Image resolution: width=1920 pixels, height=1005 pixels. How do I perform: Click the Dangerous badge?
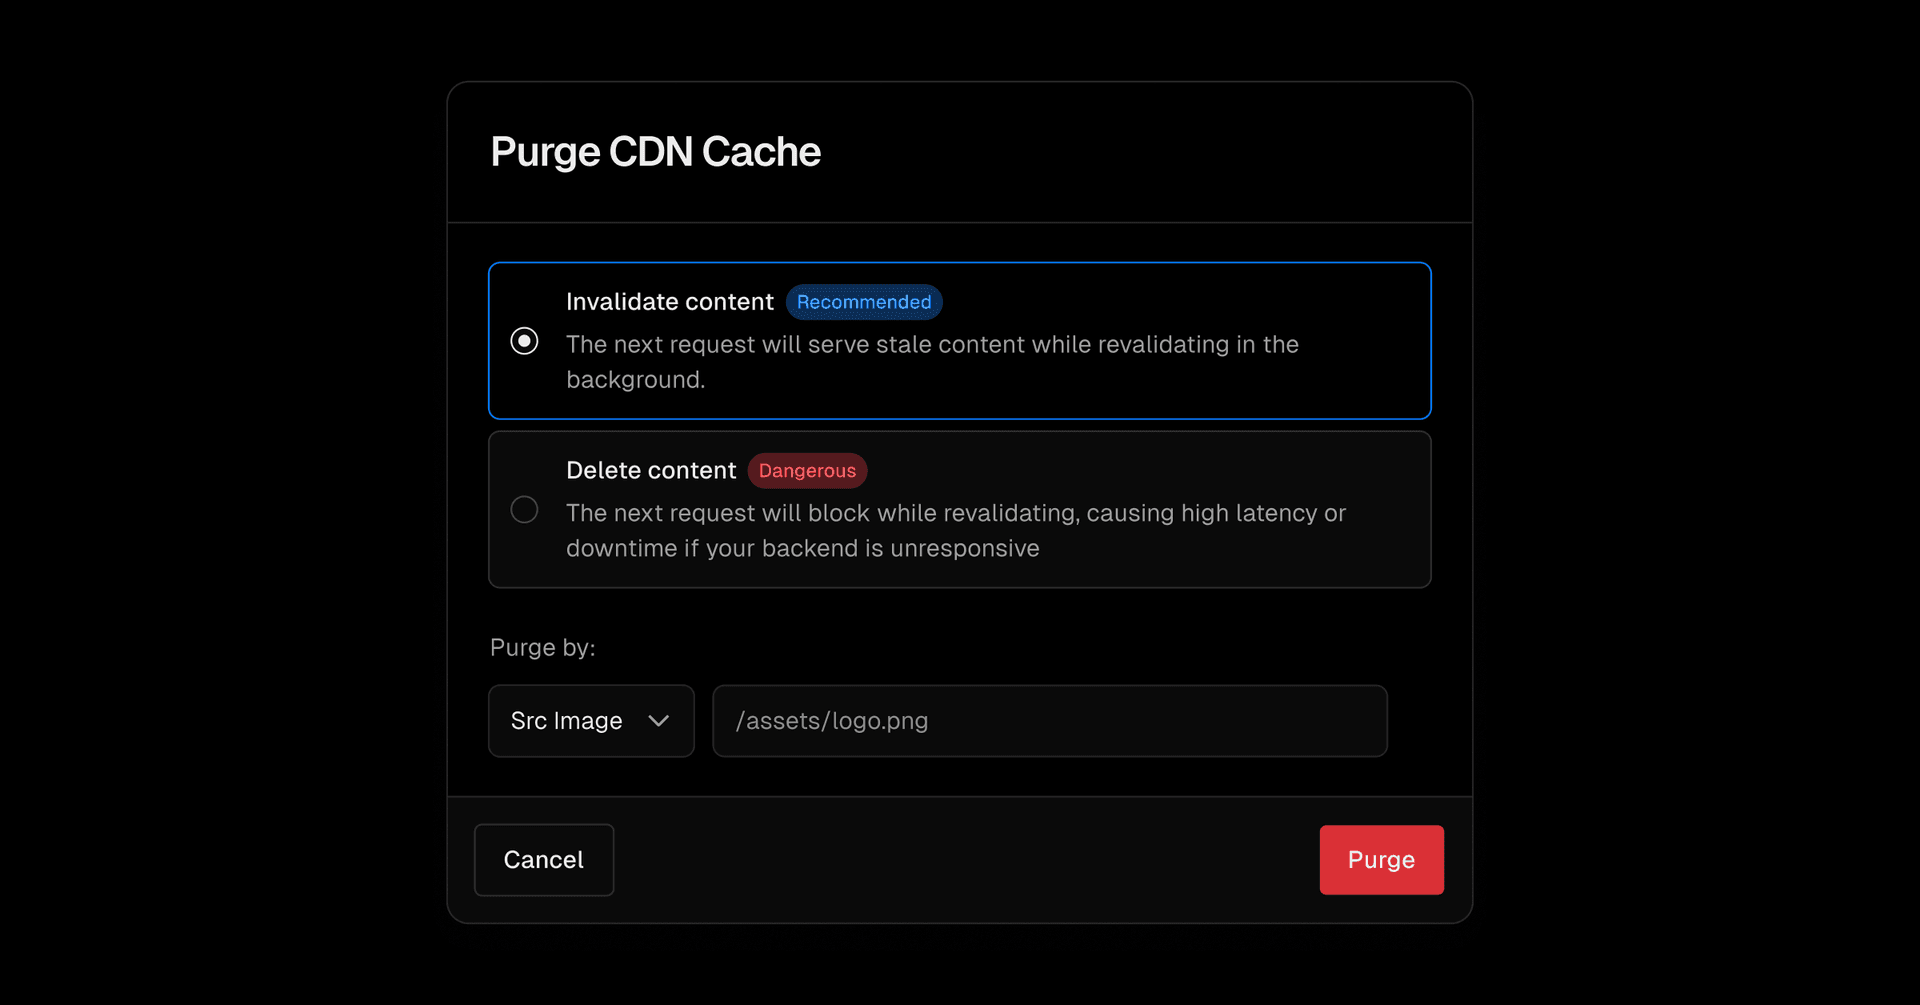[x=807, y=470]
